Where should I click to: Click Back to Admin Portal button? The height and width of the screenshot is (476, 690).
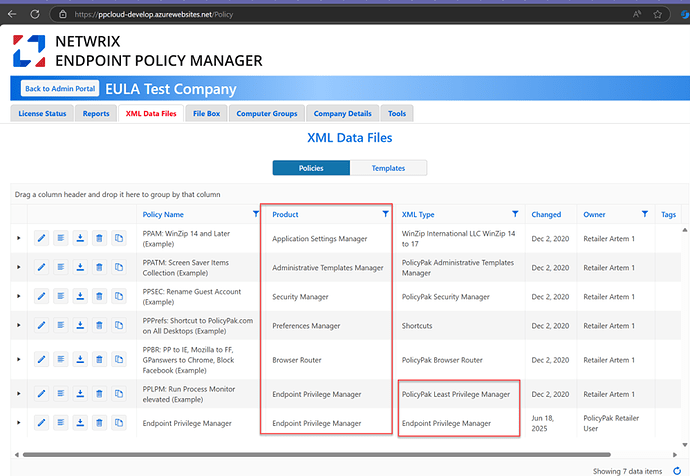point(58,89)
